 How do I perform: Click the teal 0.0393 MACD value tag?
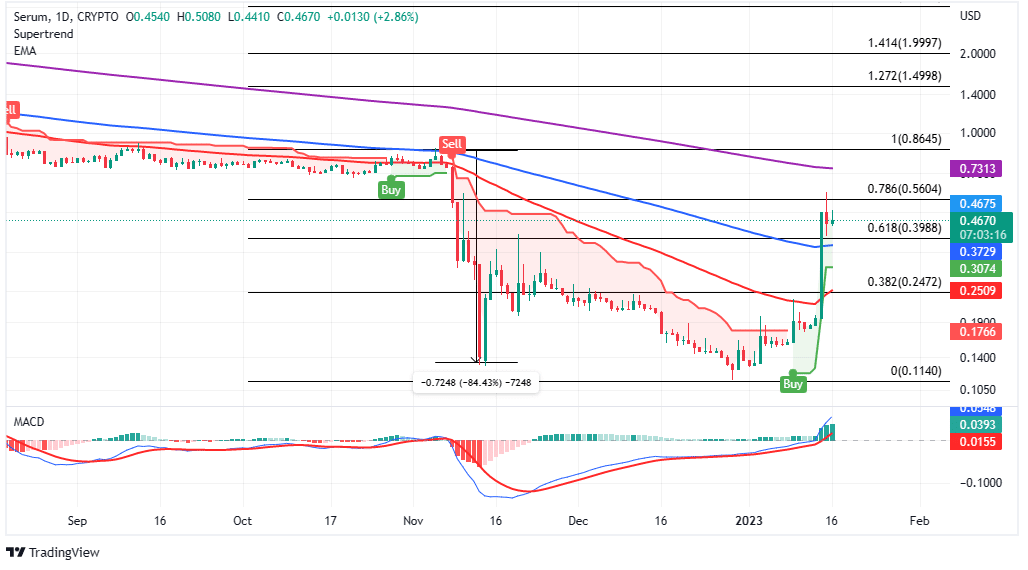(x=976, y=425)
